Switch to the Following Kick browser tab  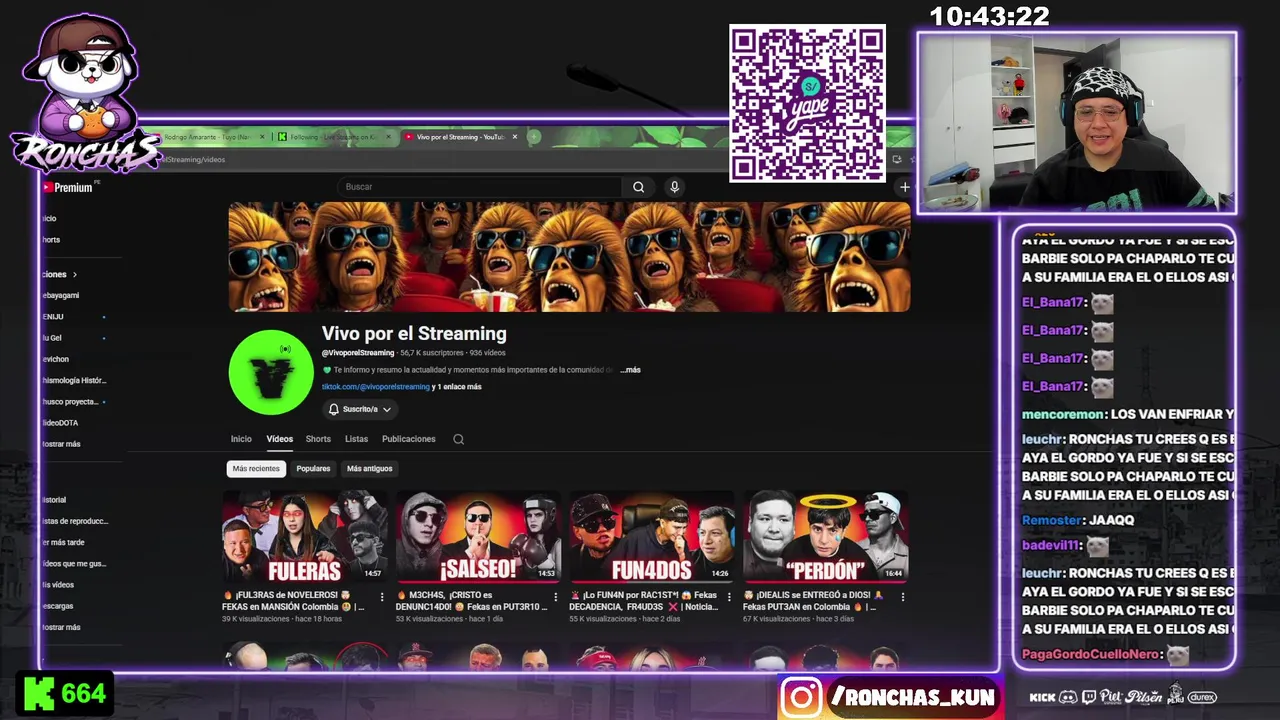[x=335, y=137]
